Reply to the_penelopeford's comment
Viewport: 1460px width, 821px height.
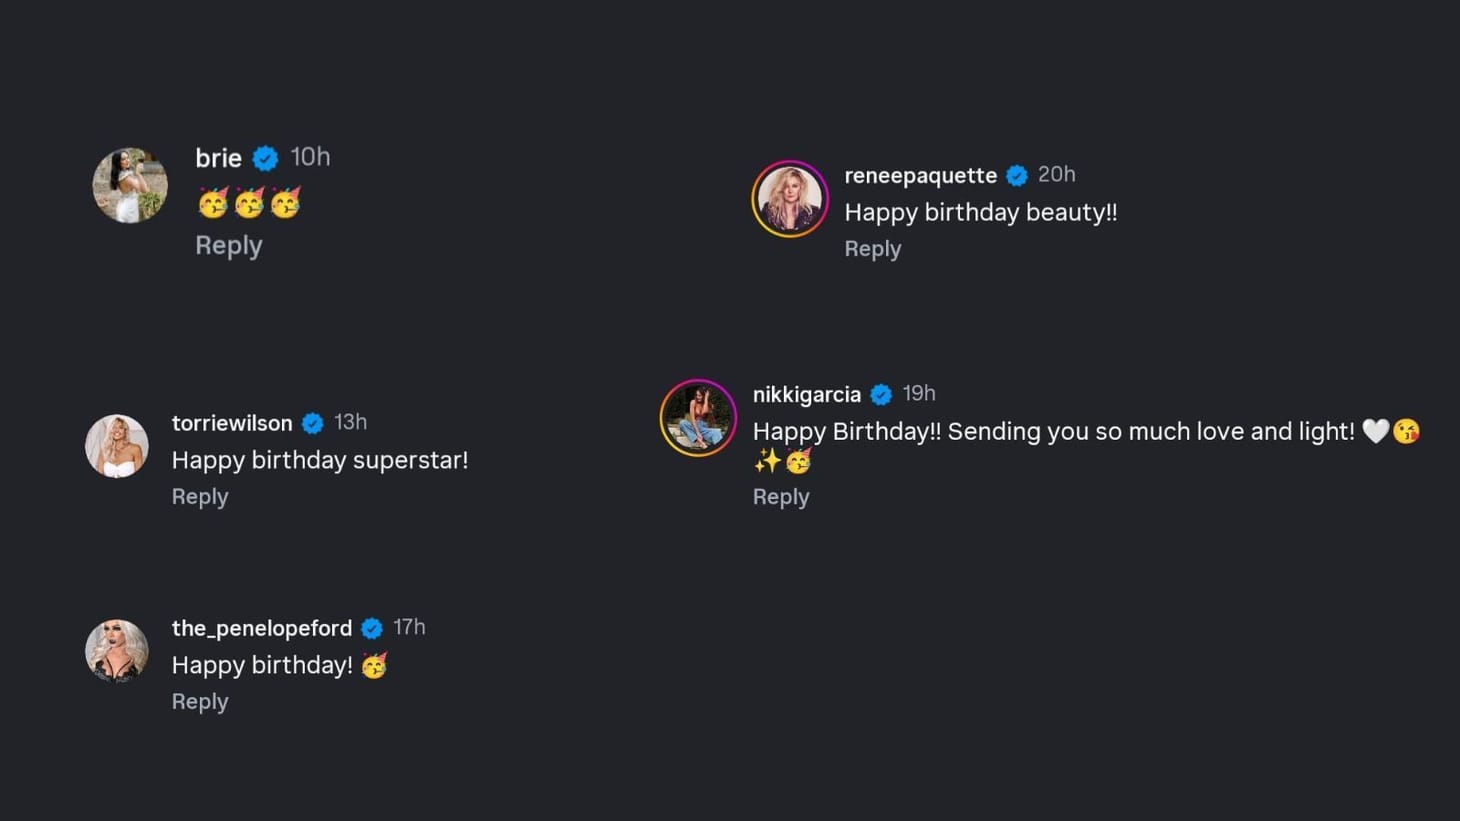coord(200,701)
